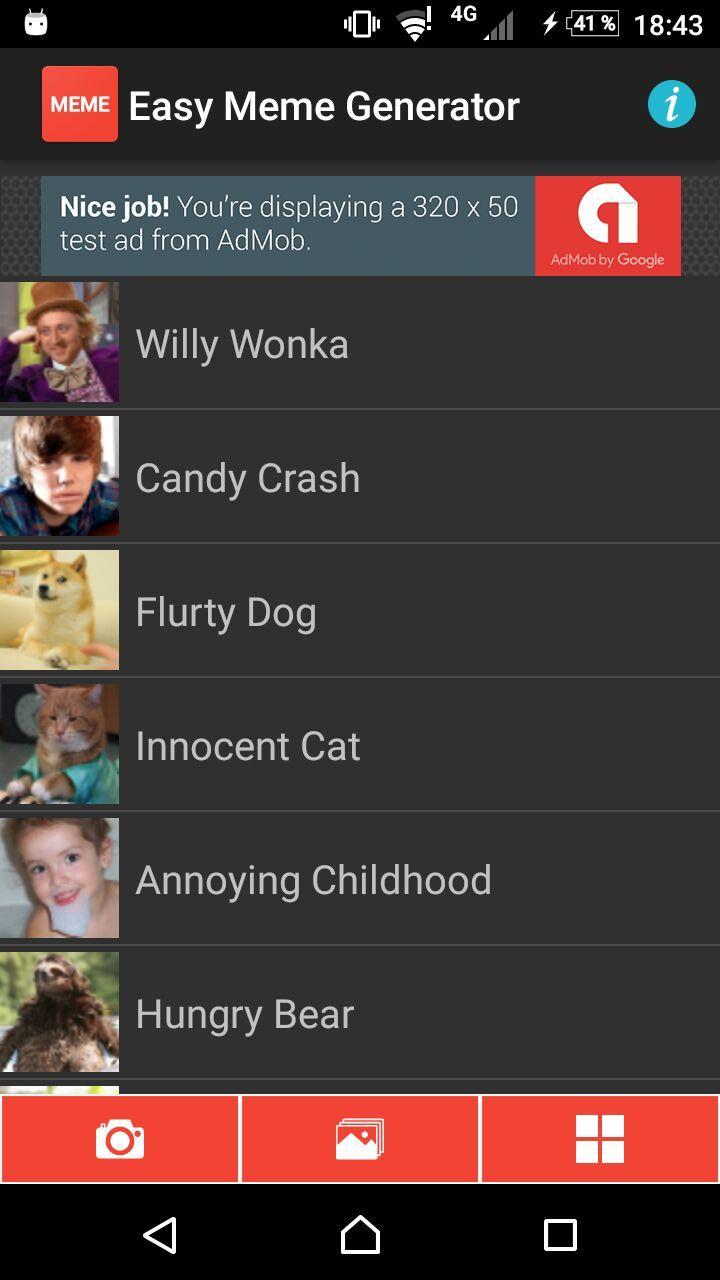Pick Hungry Bear from the list
The width and height of the screenshot is (720, 1280).
click(360, 1013)
